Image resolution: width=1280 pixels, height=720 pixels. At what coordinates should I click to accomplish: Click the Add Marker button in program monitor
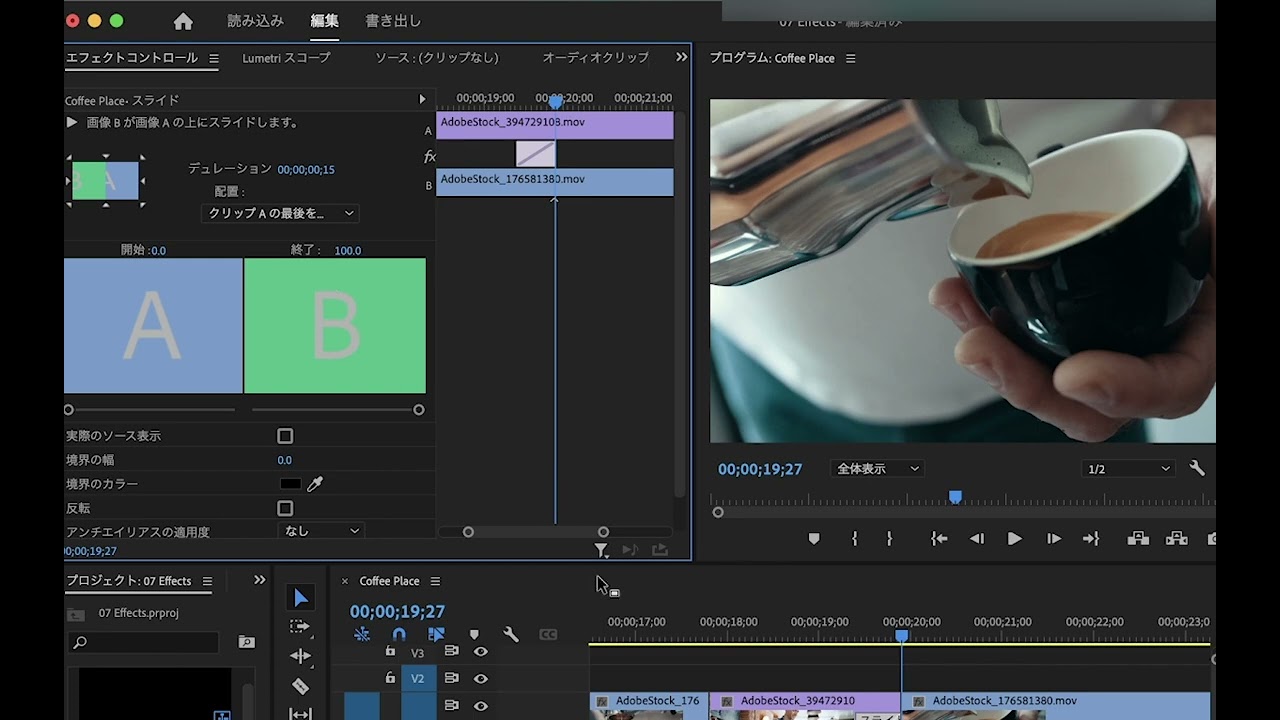[x=814, y=539]
